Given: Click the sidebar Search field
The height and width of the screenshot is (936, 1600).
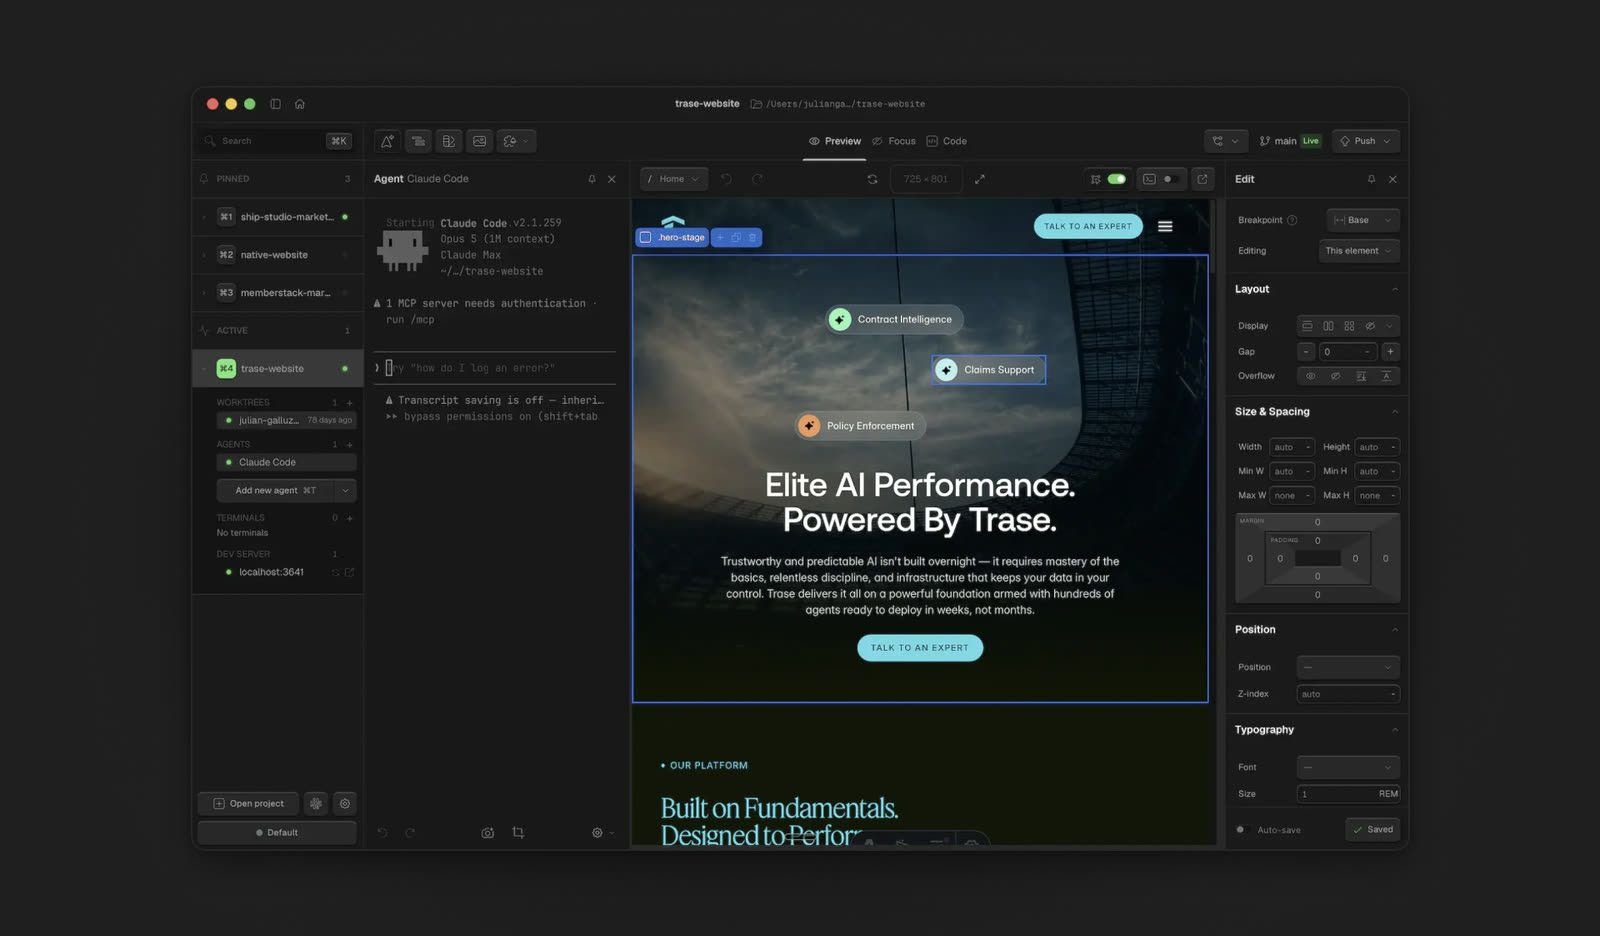Looking at the screenshot, I should pos(277,141).
